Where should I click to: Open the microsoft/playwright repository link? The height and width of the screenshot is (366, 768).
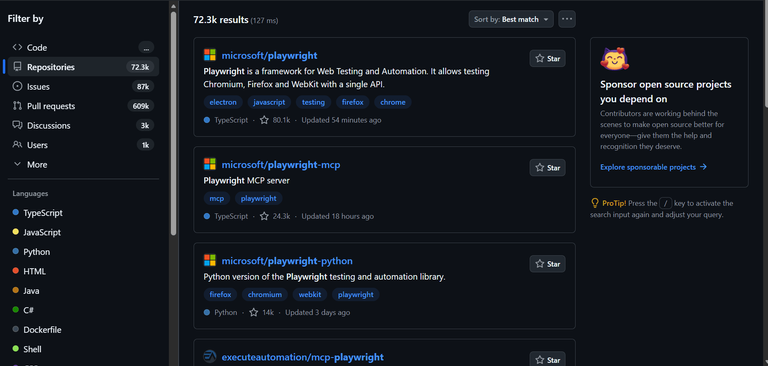[269, 55]
